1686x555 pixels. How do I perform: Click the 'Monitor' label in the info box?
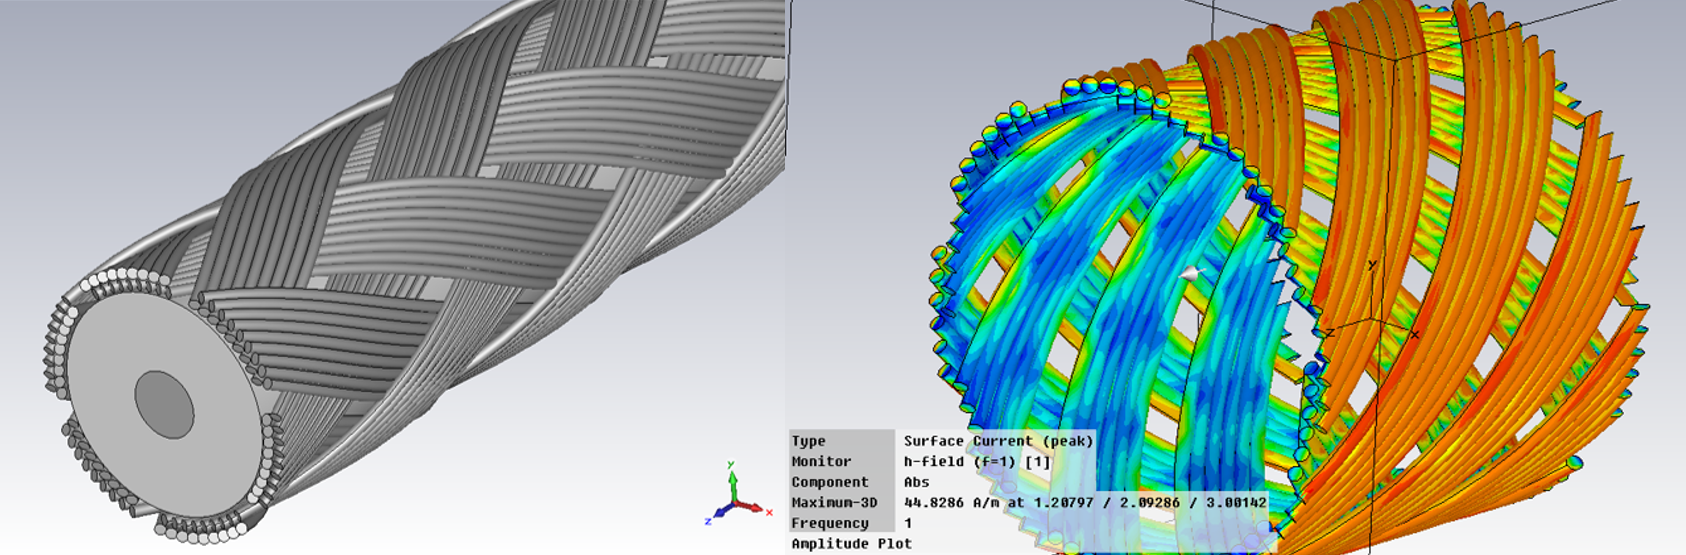click(x=821, y=462)
